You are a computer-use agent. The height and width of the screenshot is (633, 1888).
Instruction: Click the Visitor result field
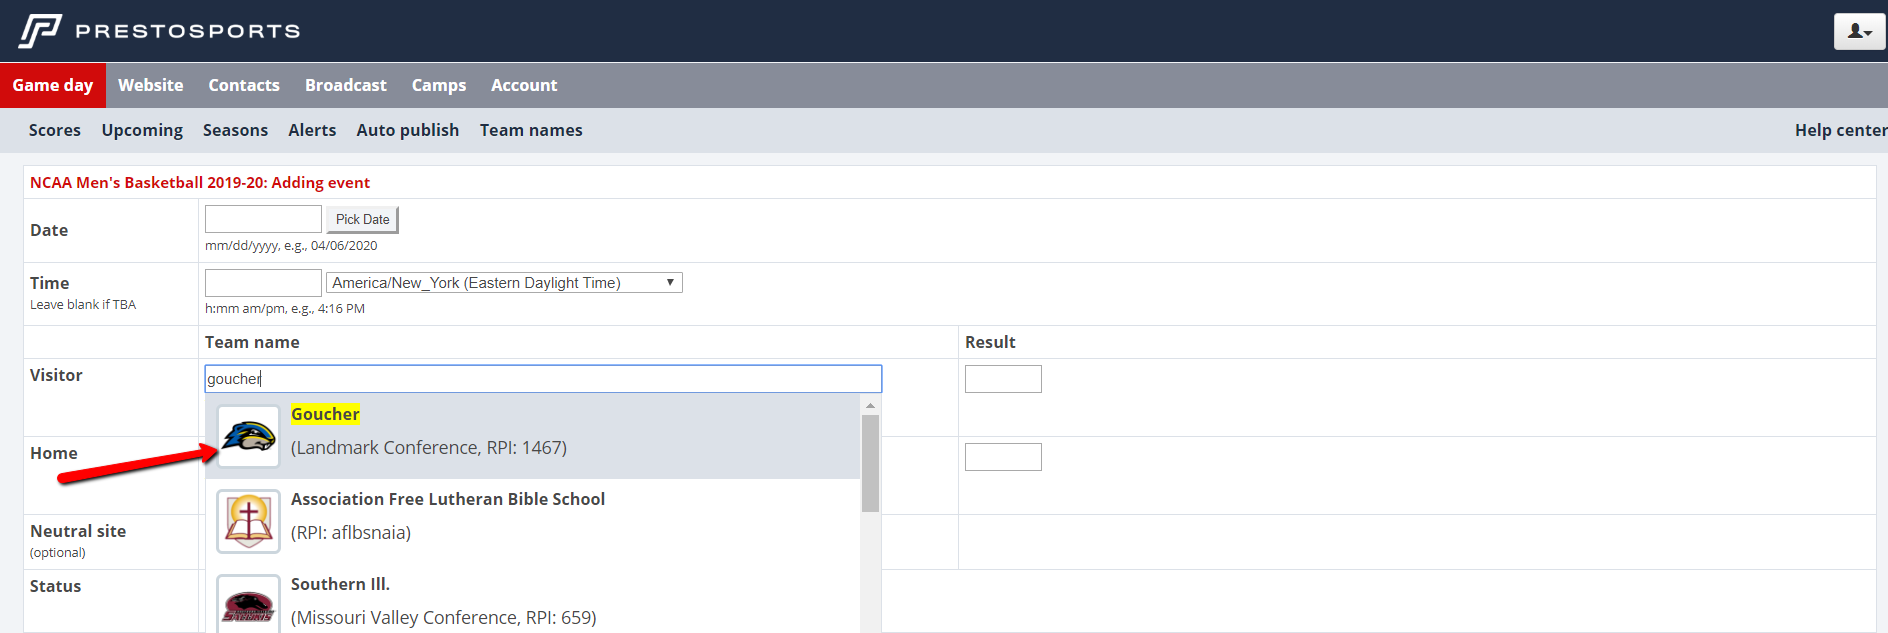click(1003, 379)
